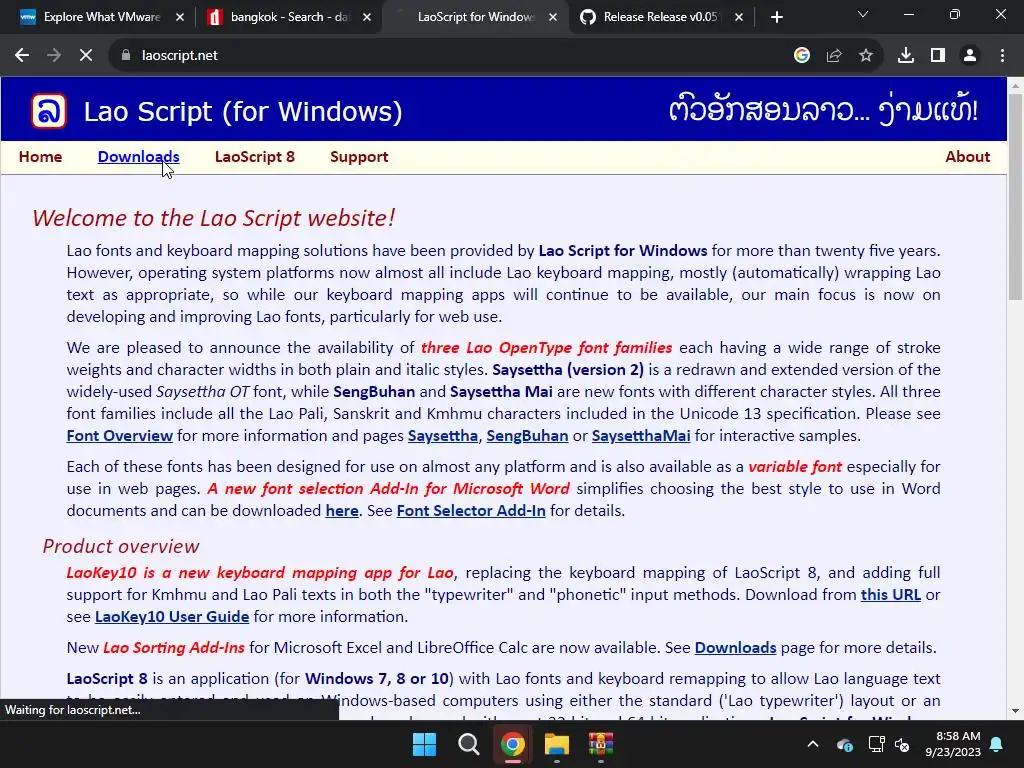This screenshot has width=1024, height=768.
Task: Open Chrome downloads icon
Action: pos(906,56)
